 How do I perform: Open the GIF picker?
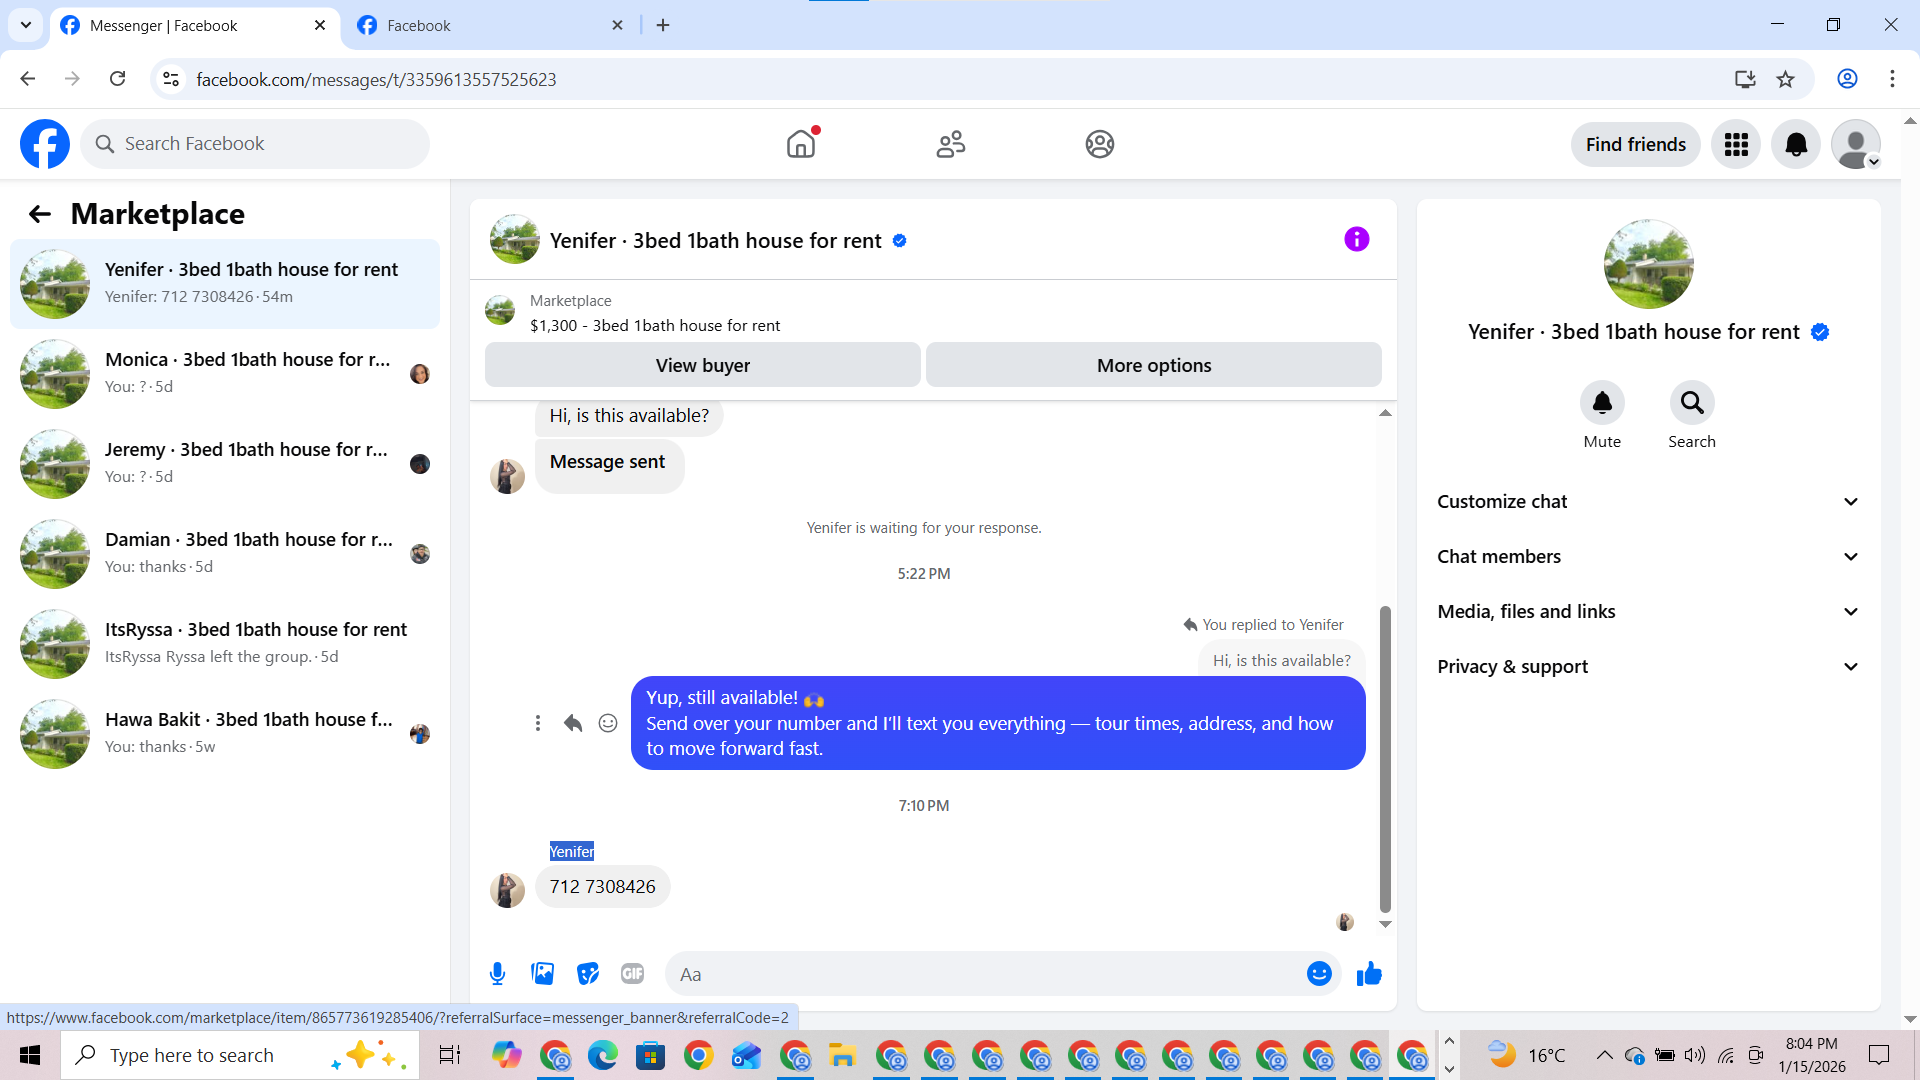click(x=632, y=973)
